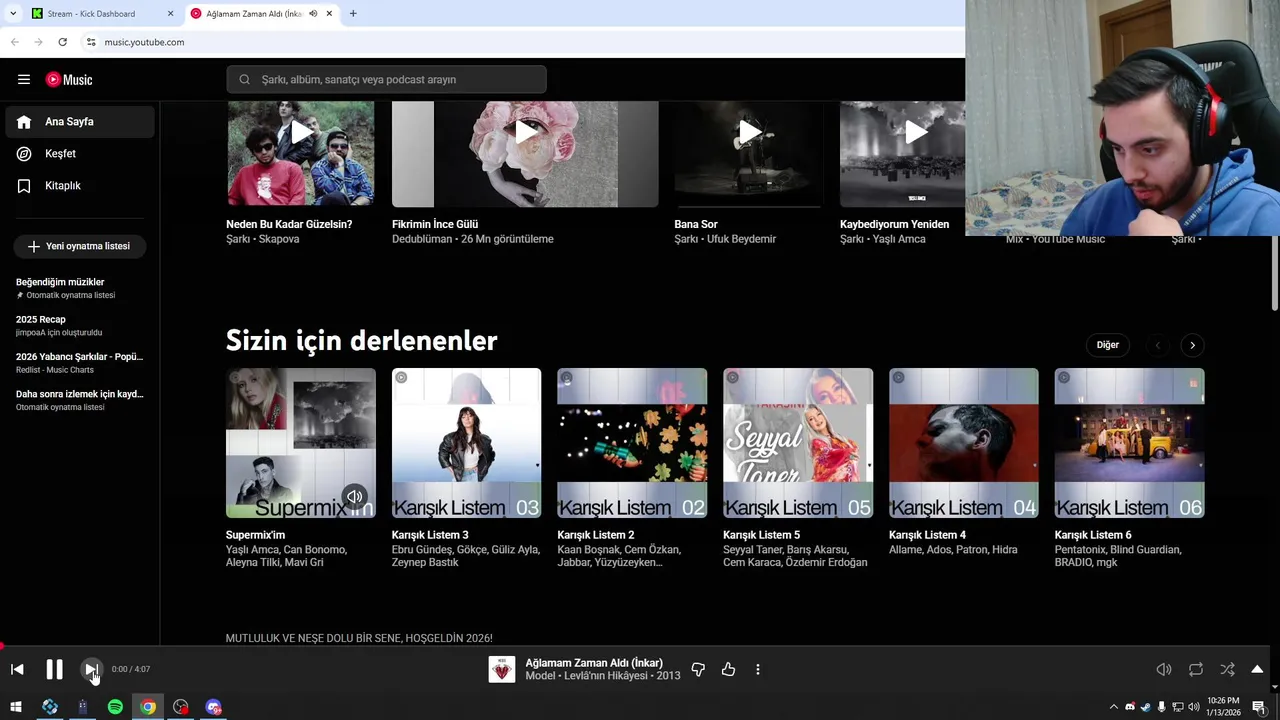Open Steam tray icon
The width and height of the screenshot is (1280, 720).
[x=1146, y=707]
